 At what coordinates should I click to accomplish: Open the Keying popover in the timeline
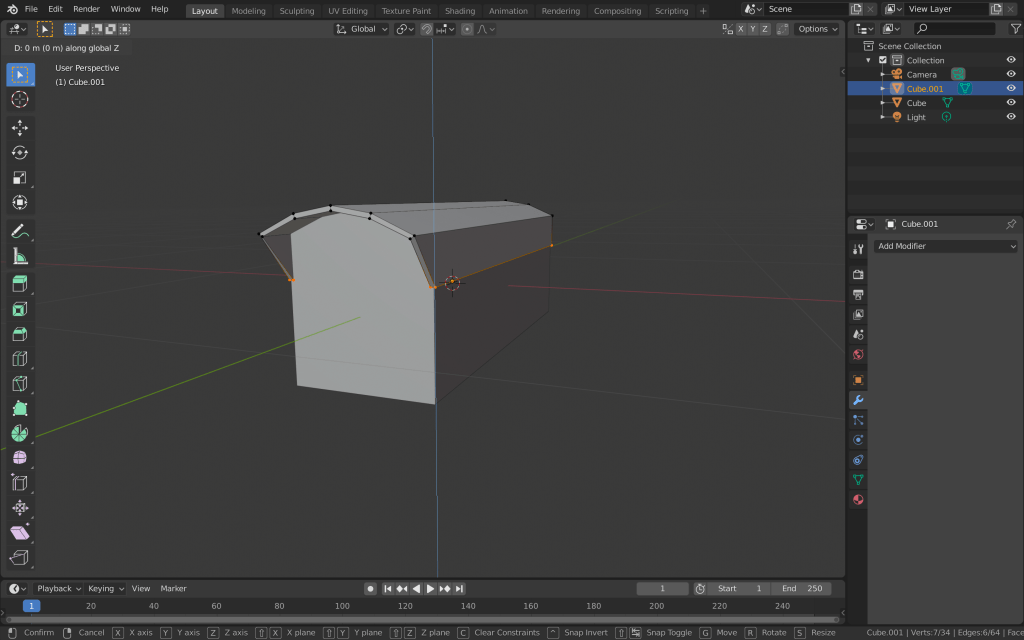pos(105,588)
